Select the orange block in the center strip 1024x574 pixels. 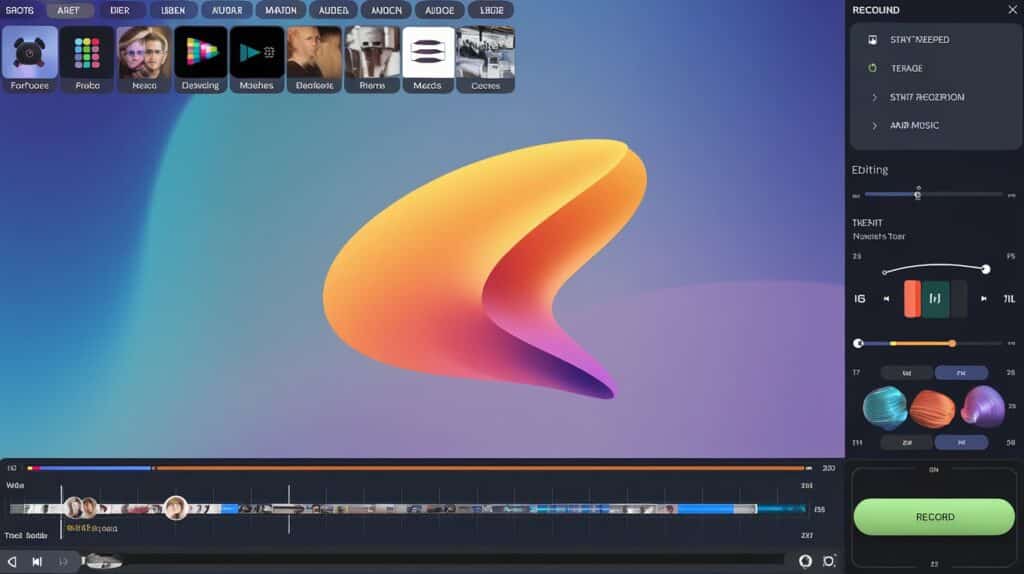tap(912, 298)
